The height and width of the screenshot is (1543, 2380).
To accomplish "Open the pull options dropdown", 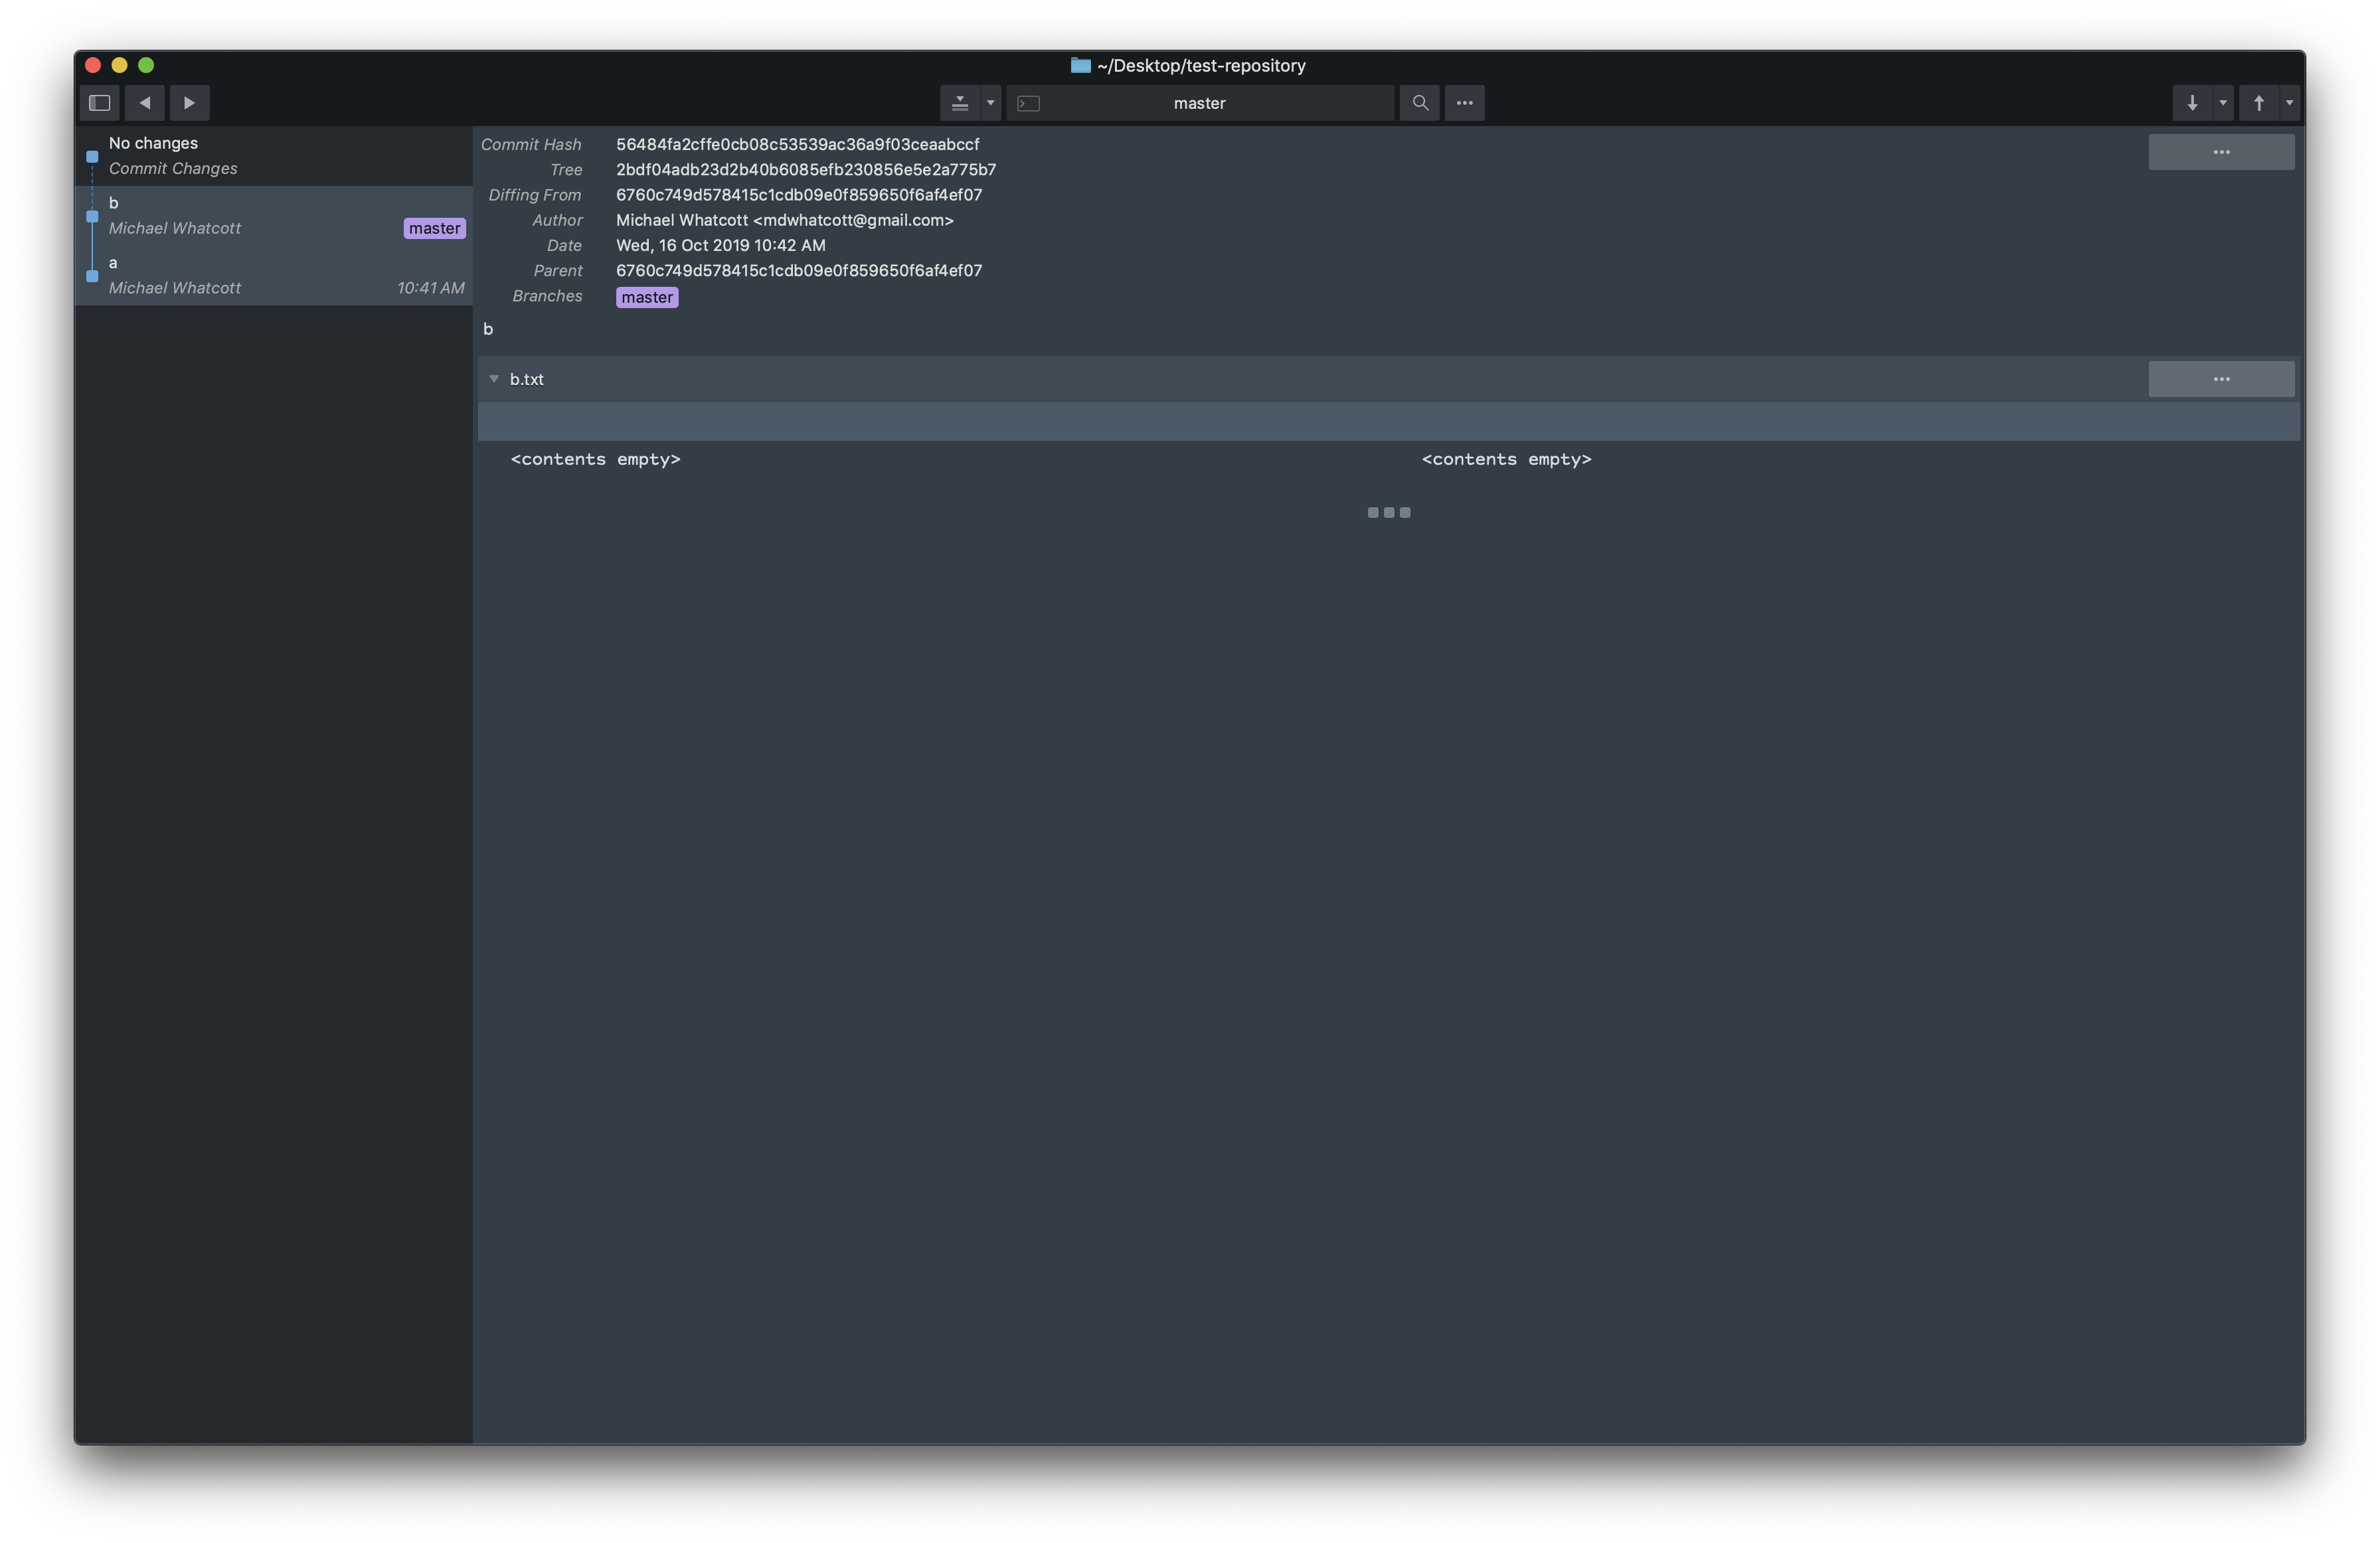I will tap(2223, 103).
